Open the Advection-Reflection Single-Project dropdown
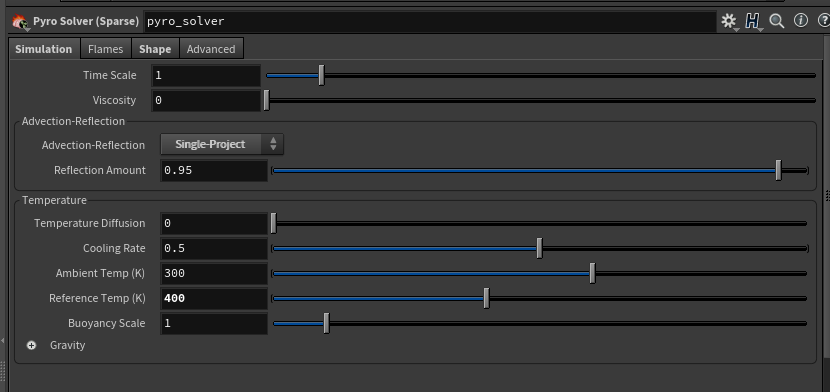Viewport: 830px width, 392px height. click(x=222, y=144)
